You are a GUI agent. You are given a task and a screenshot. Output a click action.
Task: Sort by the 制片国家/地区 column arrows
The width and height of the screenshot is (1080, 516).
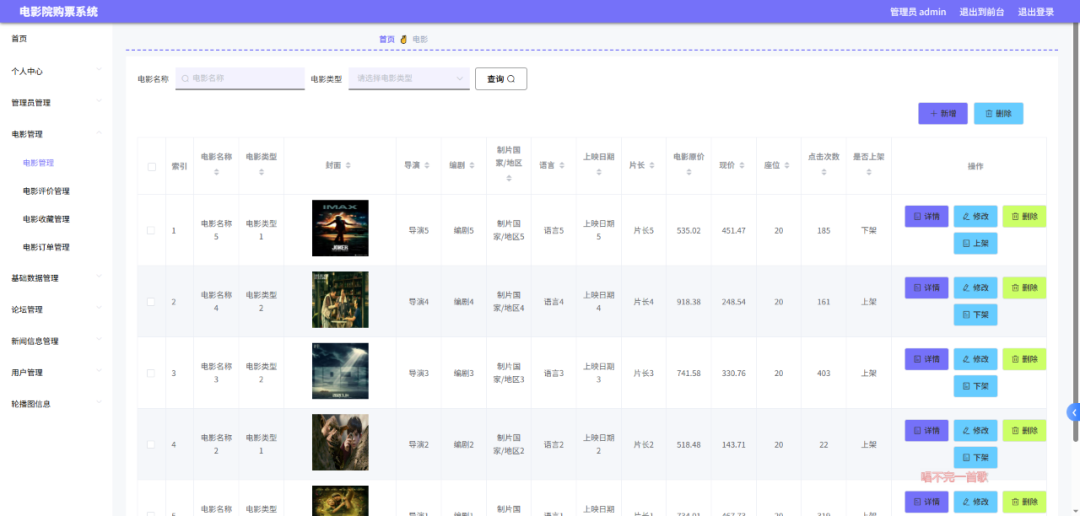[508, 178]
